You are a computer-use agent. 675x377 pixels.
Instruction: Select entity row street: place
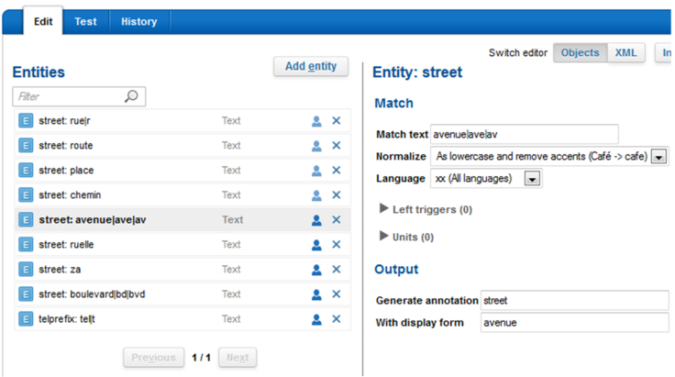click(x=183, y=170)
